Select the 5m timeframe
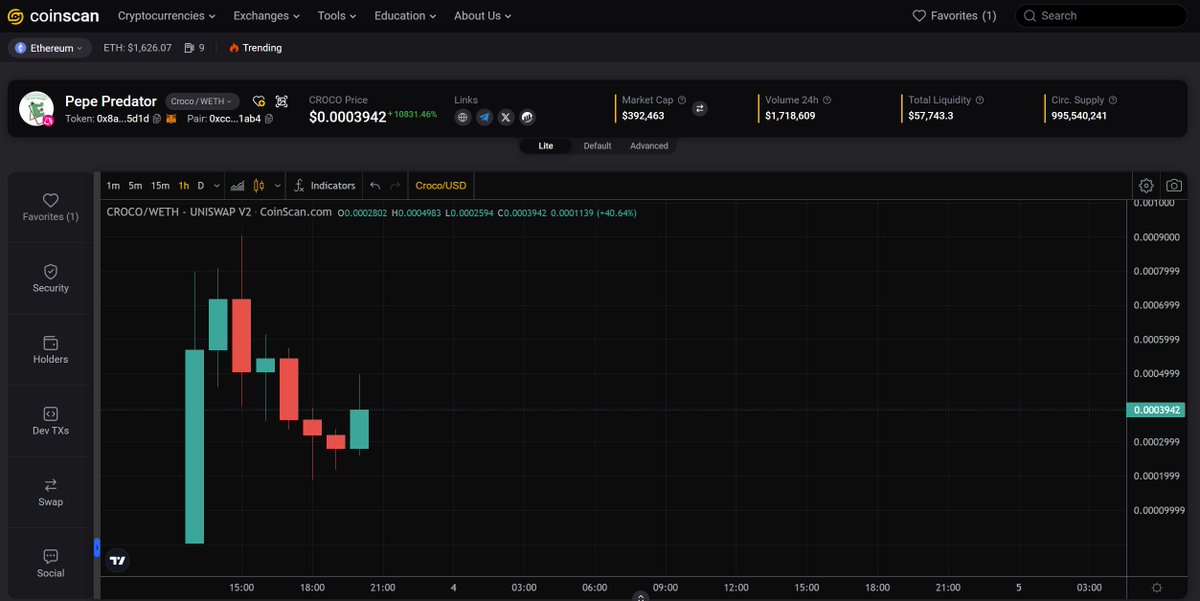Viewport: 1200px width, 601px height. 135,185
